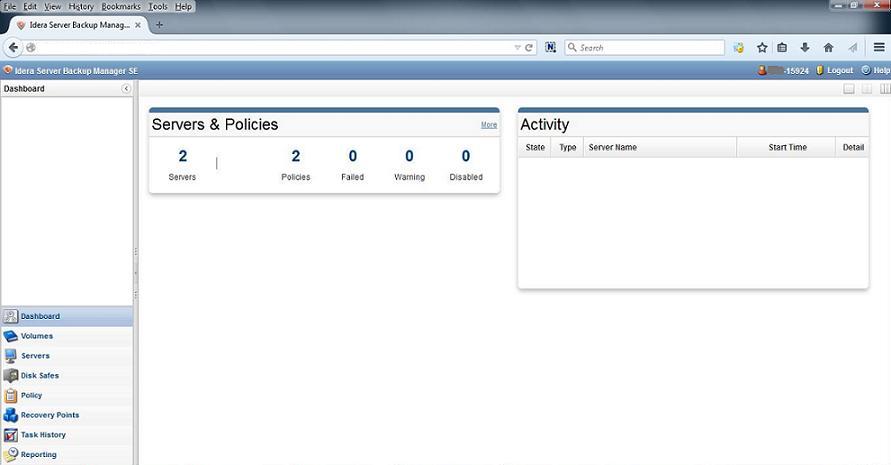The image size is (891, 465).
Task: Show bookmarks list icon
Action: [782, 48]
